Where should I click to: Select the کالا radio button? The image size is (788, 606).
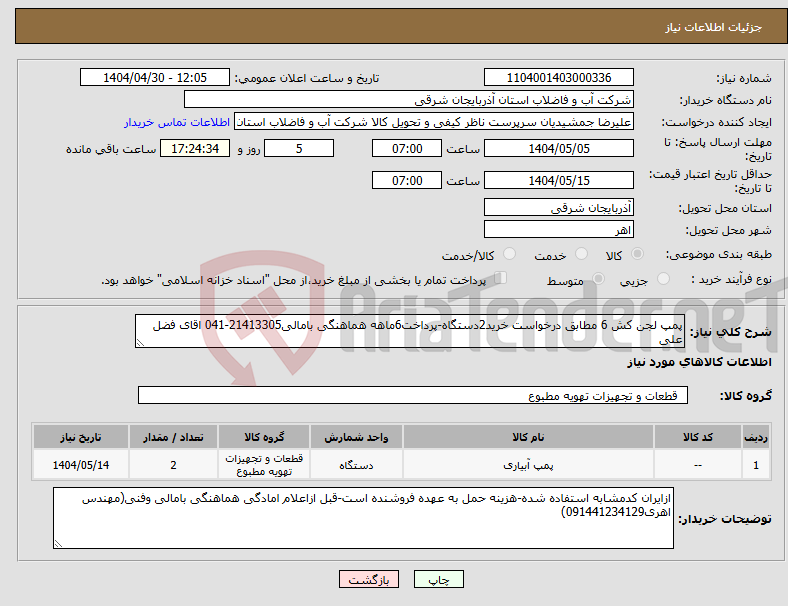637,254
